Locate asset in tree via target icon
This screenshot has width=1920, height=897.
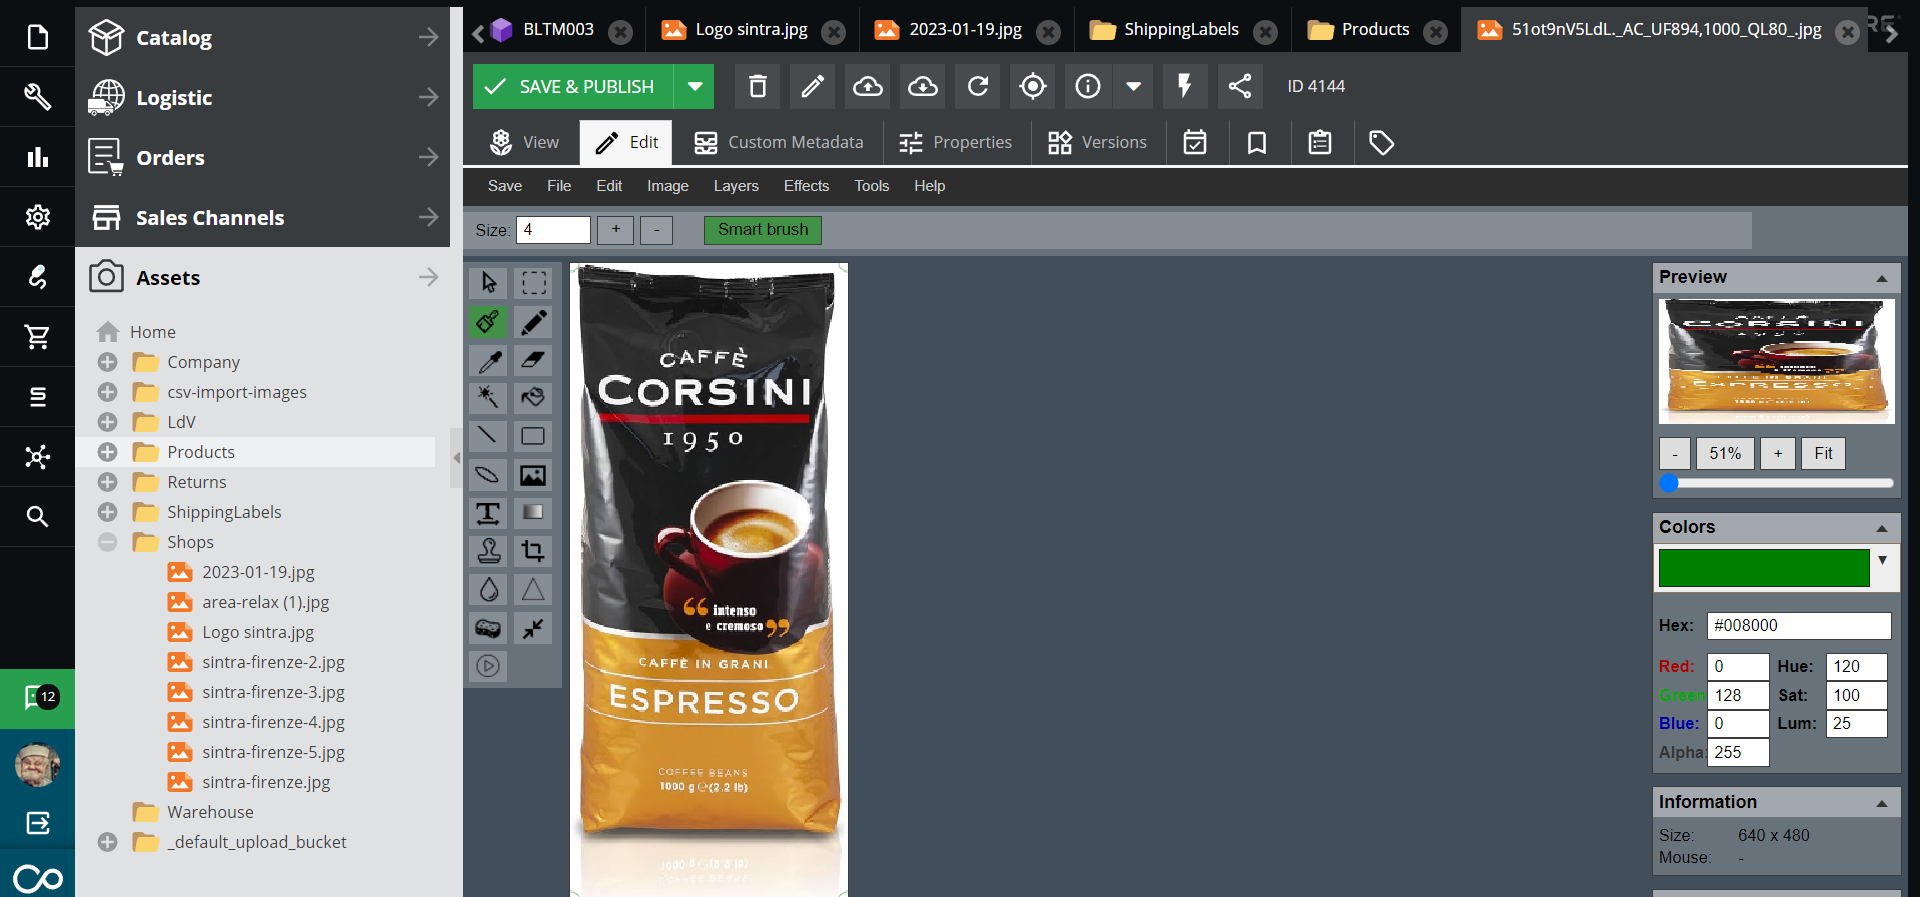1033,87
